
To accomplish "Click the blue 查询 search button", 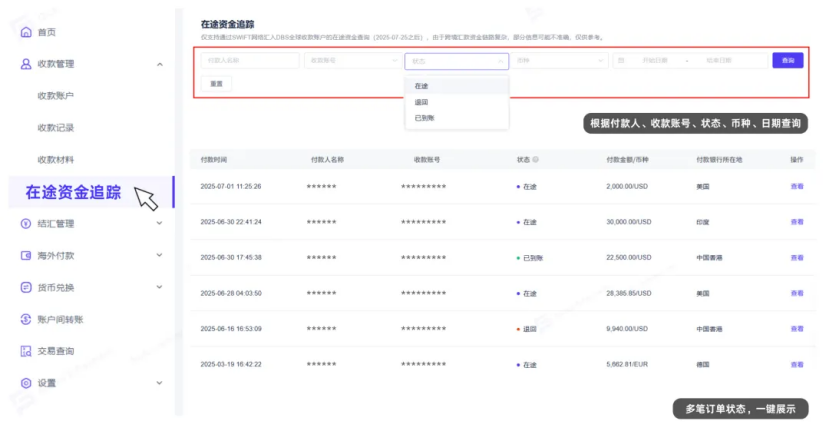I will 788,61.
